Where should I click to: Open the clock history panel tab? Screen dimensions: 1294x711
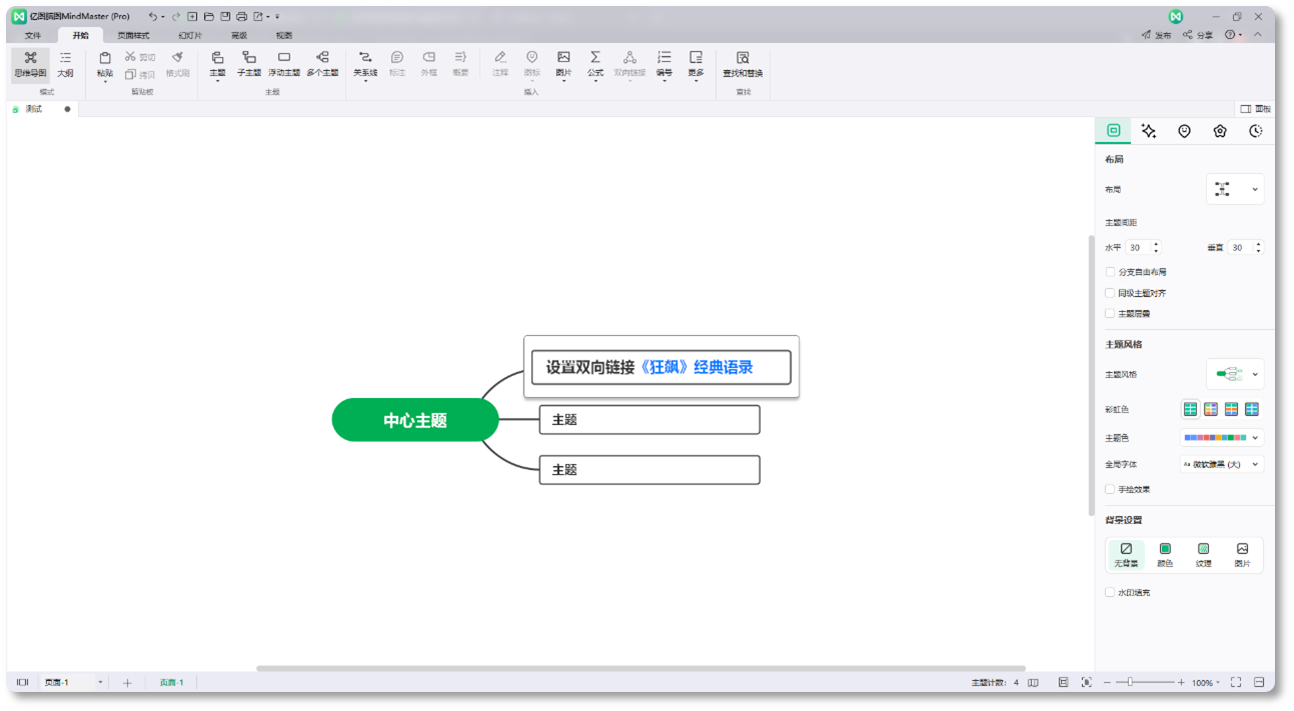[x=1256, y=131]
